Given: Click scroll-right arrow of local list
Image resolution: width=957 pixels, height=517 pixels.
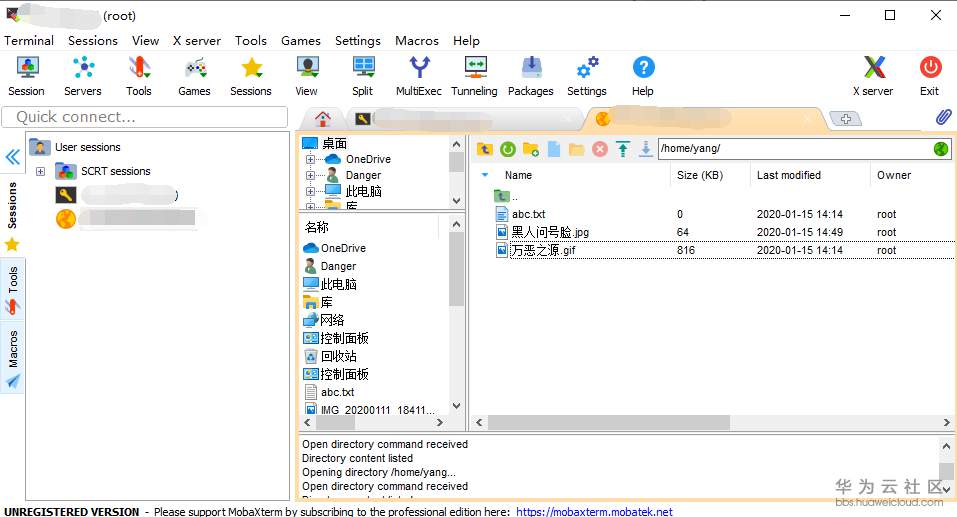Looking at the screenshot, I should click(439, 422).
